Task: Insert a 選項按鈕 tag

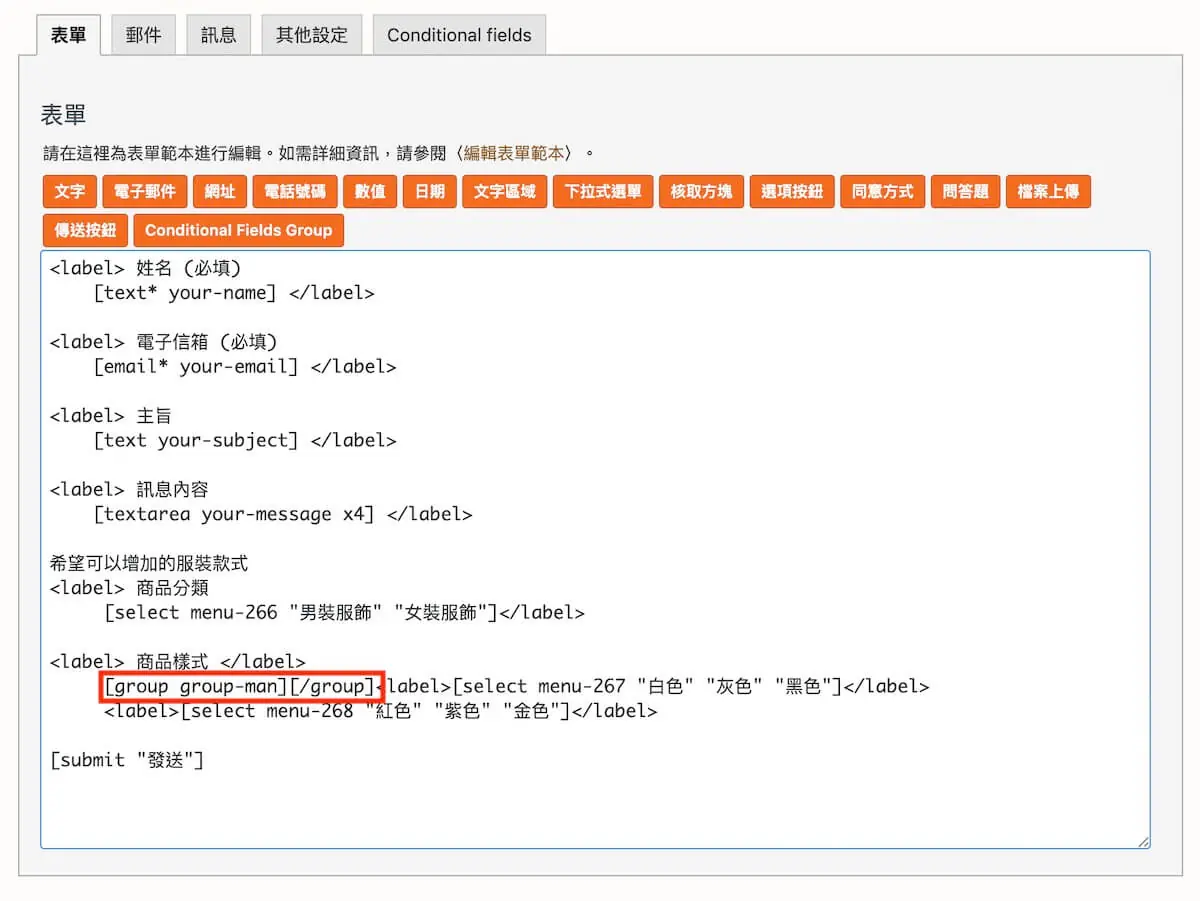Action: (792, 192)
